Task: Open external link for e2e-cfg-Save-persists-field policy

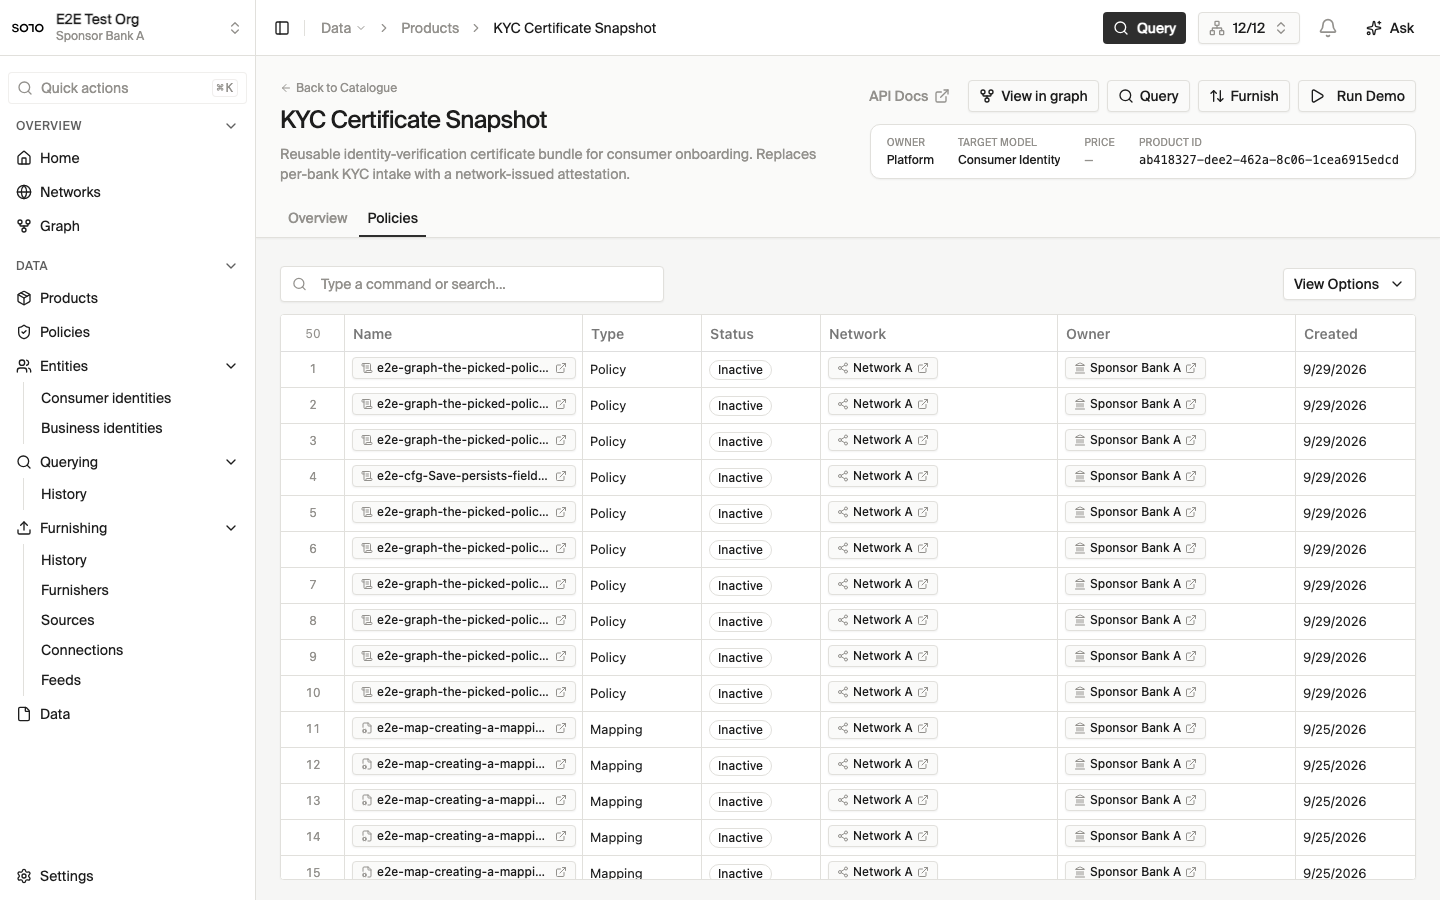Action: pos(561,476)
